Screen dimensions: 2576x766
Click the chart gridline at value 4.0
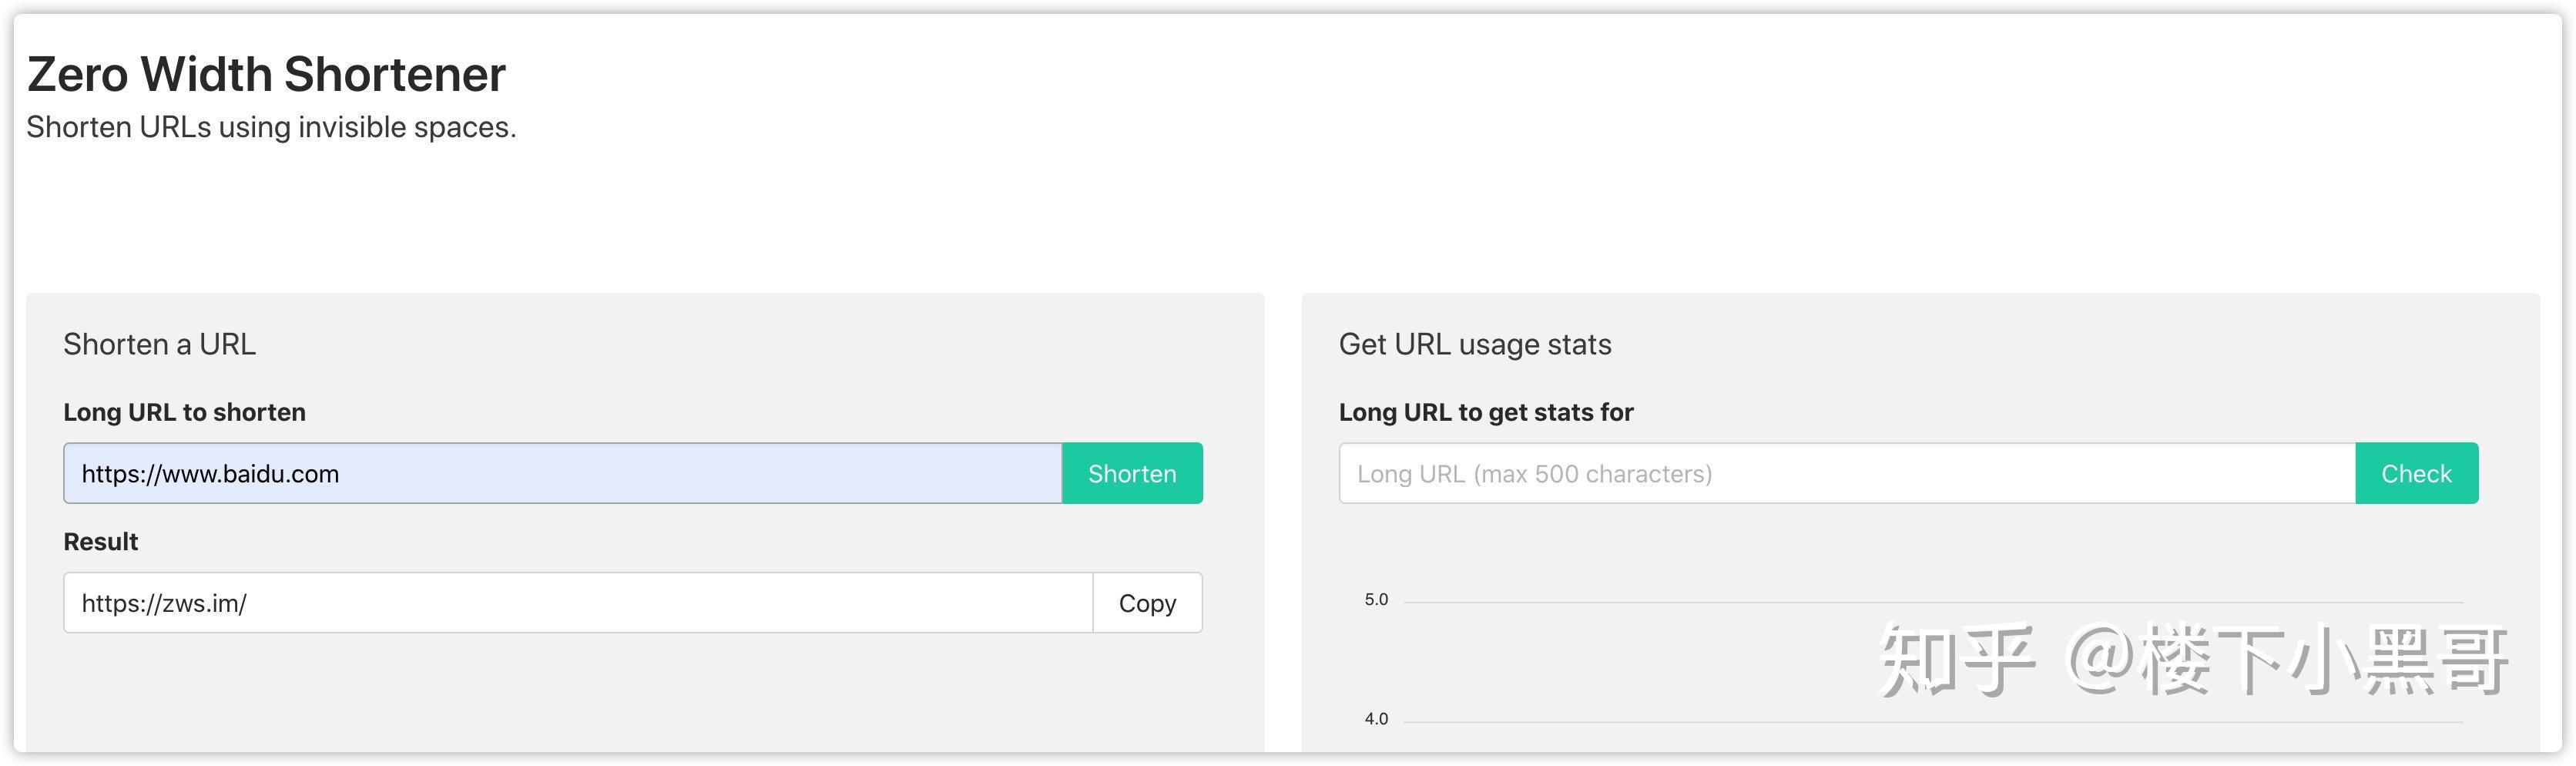(1700, 721)
